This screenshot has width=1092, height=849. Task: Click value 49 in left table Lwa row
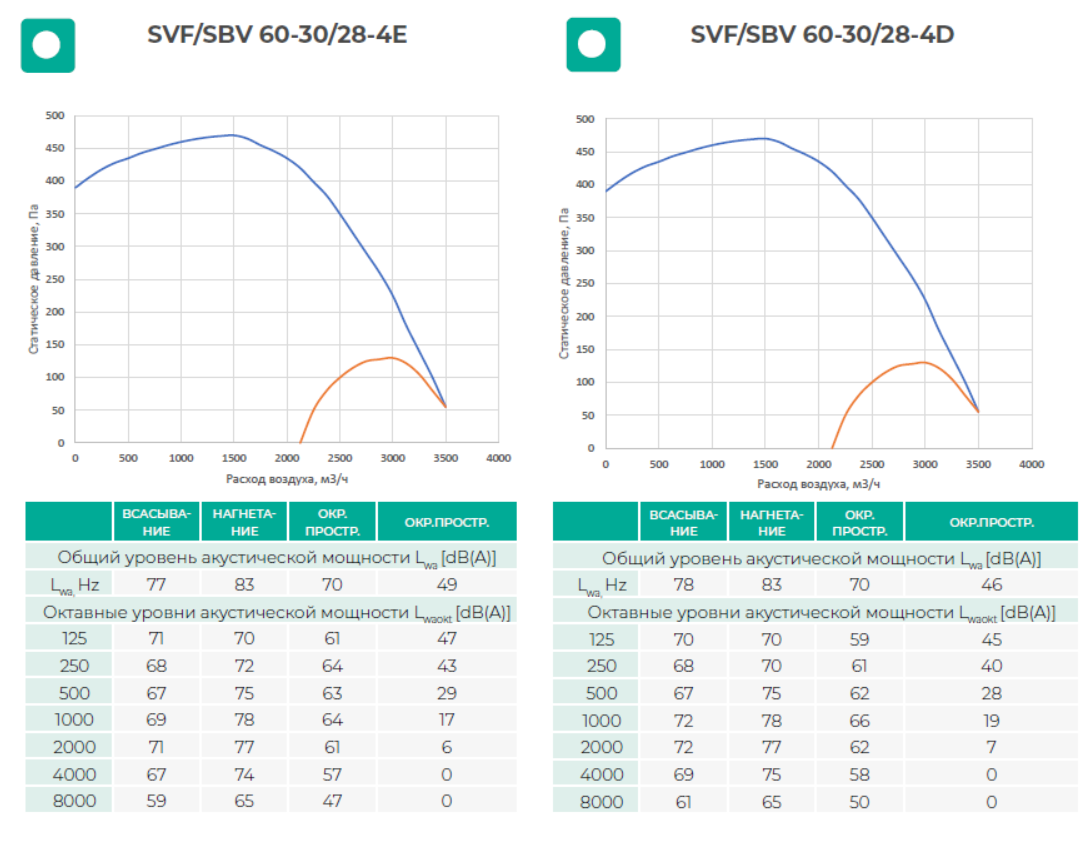[446, 585]
